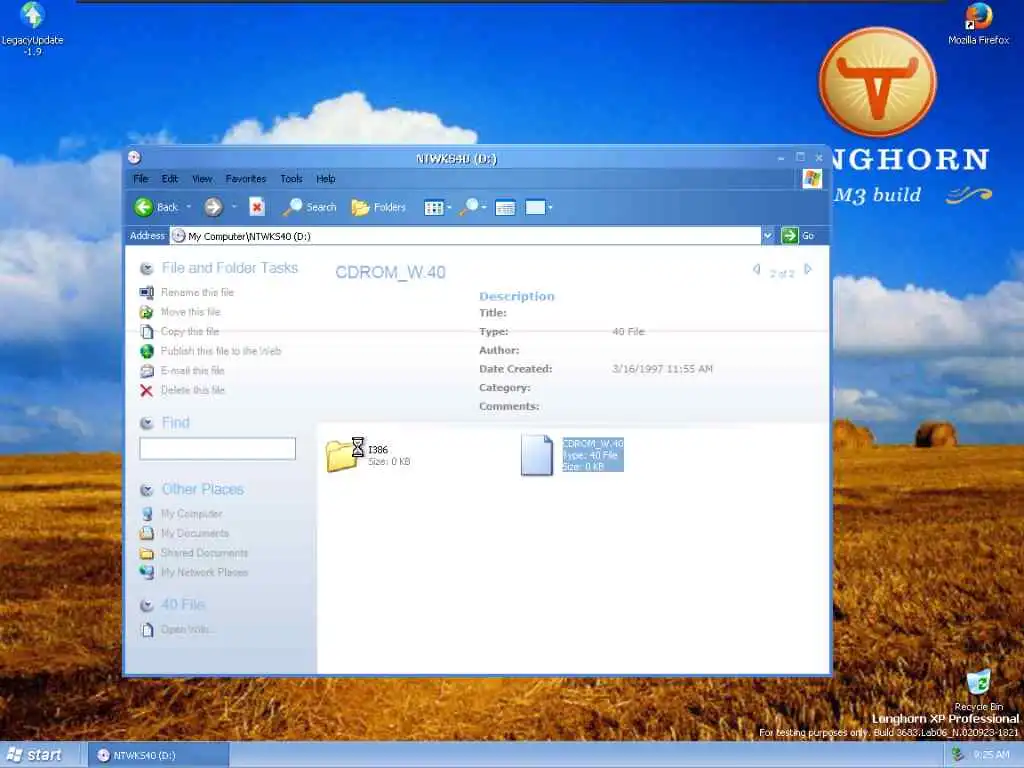Click the Views grid icon in toolbar

434,208
